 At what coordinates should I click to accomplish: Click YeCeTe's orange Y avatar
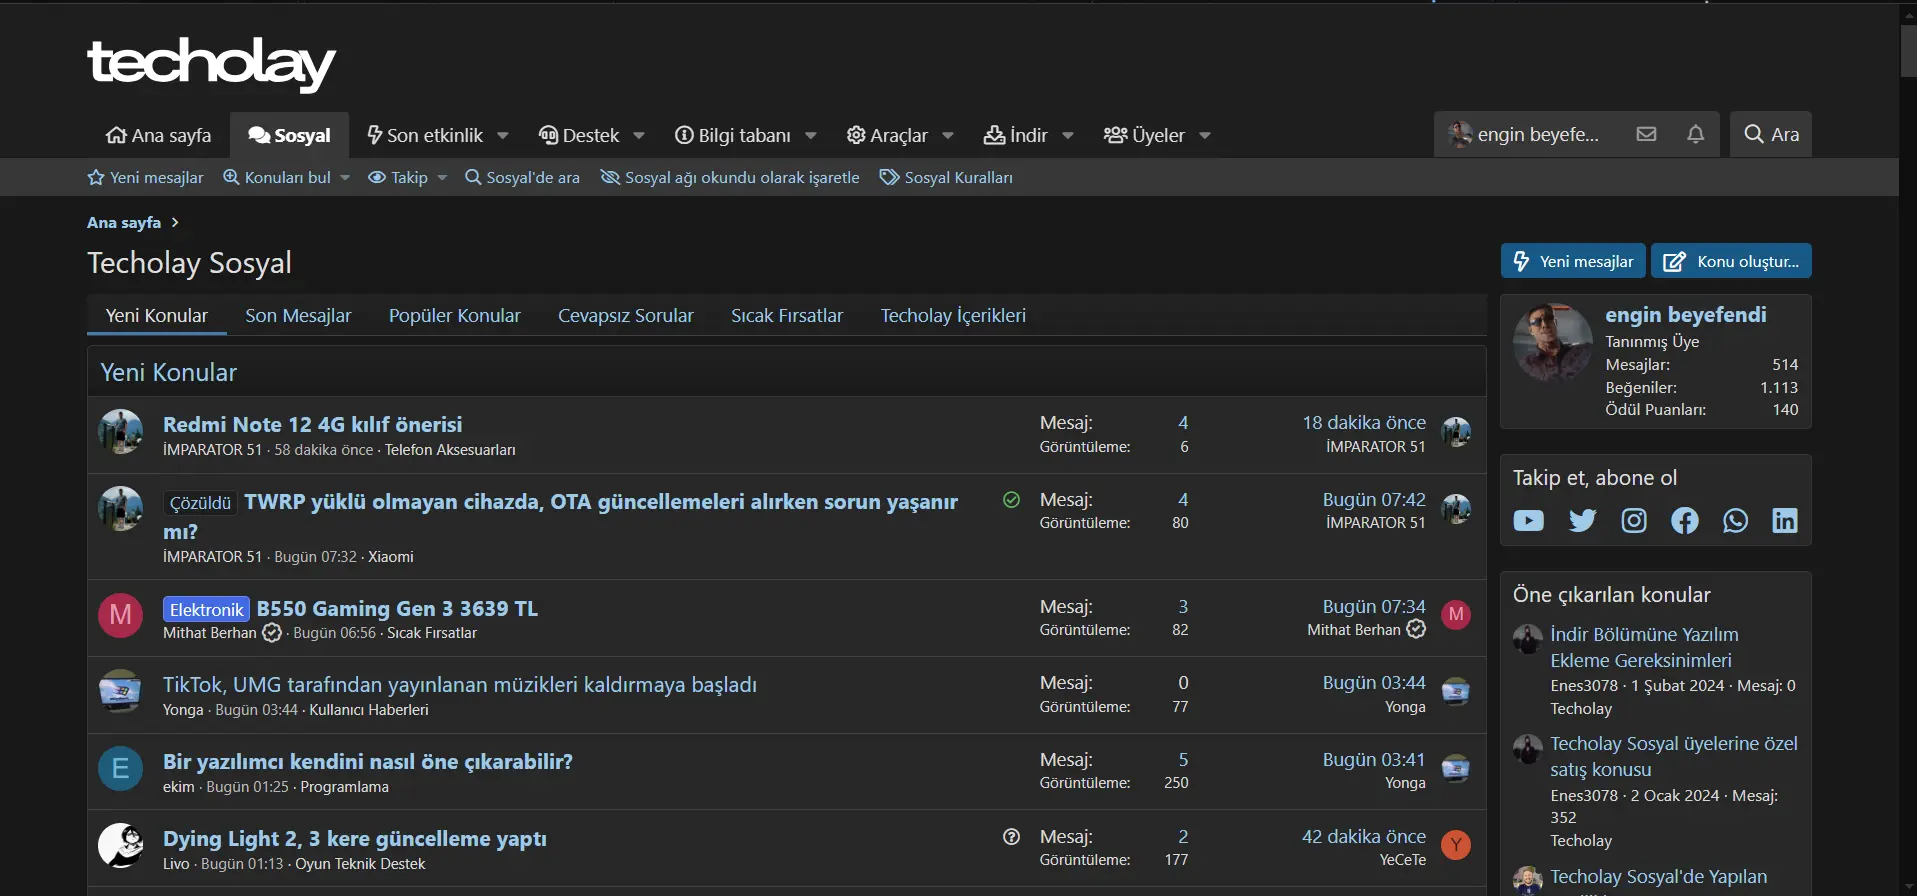pos(1456,846)
